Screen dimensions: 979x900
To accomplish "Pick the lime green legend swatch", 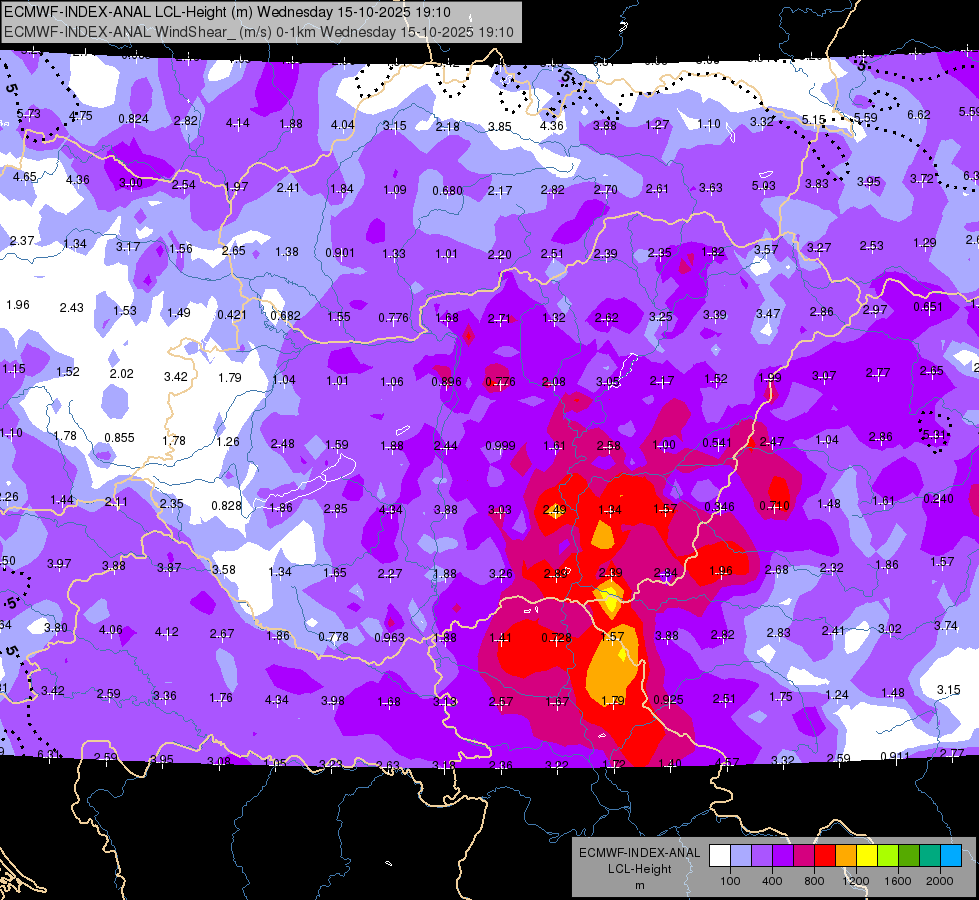I will 888,856.
